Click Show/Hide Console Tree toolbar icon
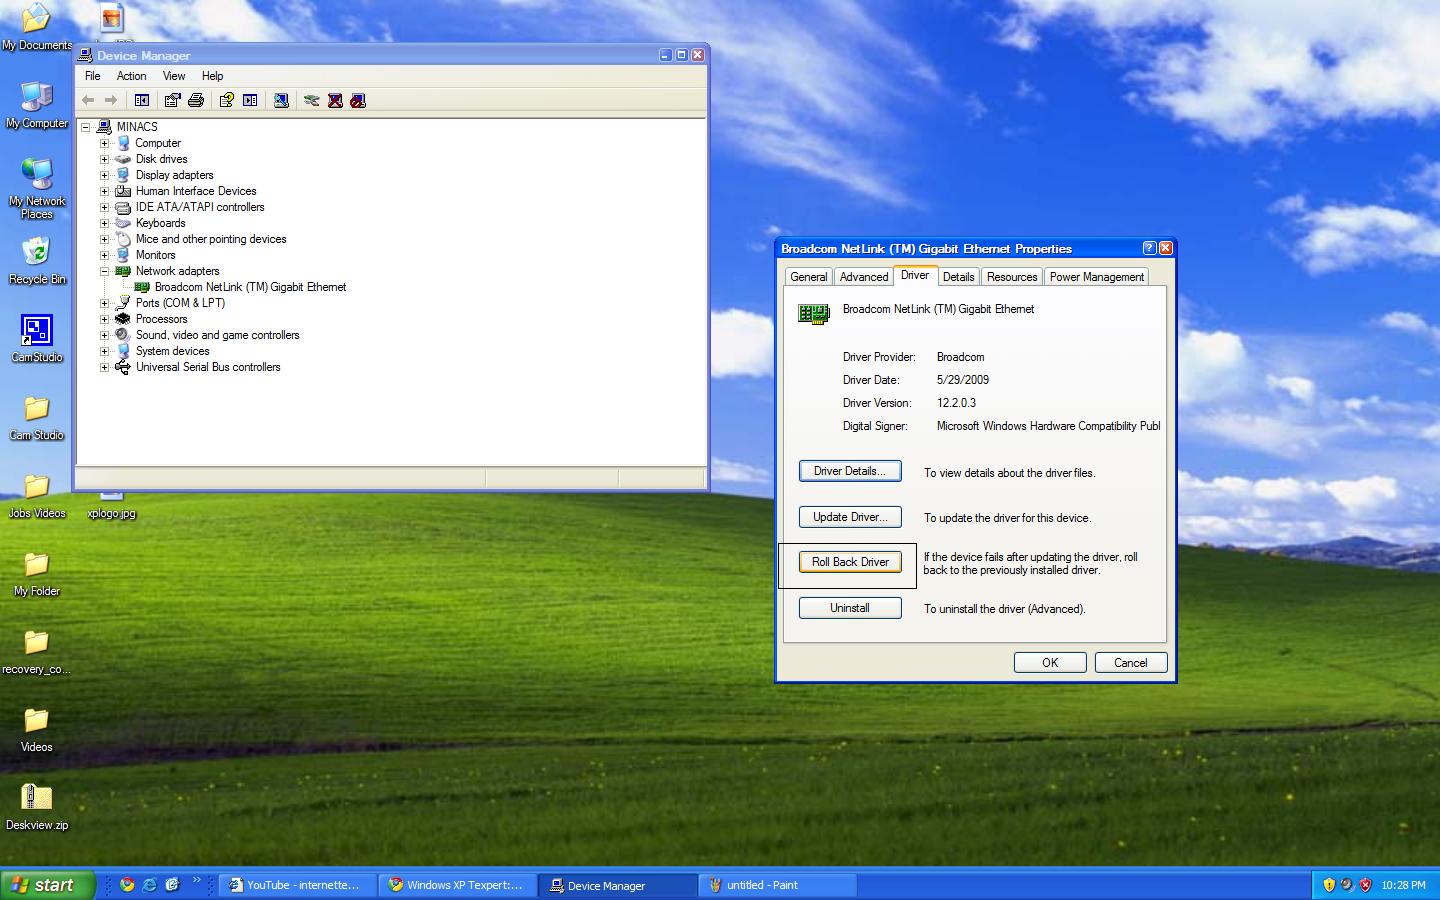The width and height of the screenshot is (1440, 900). [x=142, y=100]
